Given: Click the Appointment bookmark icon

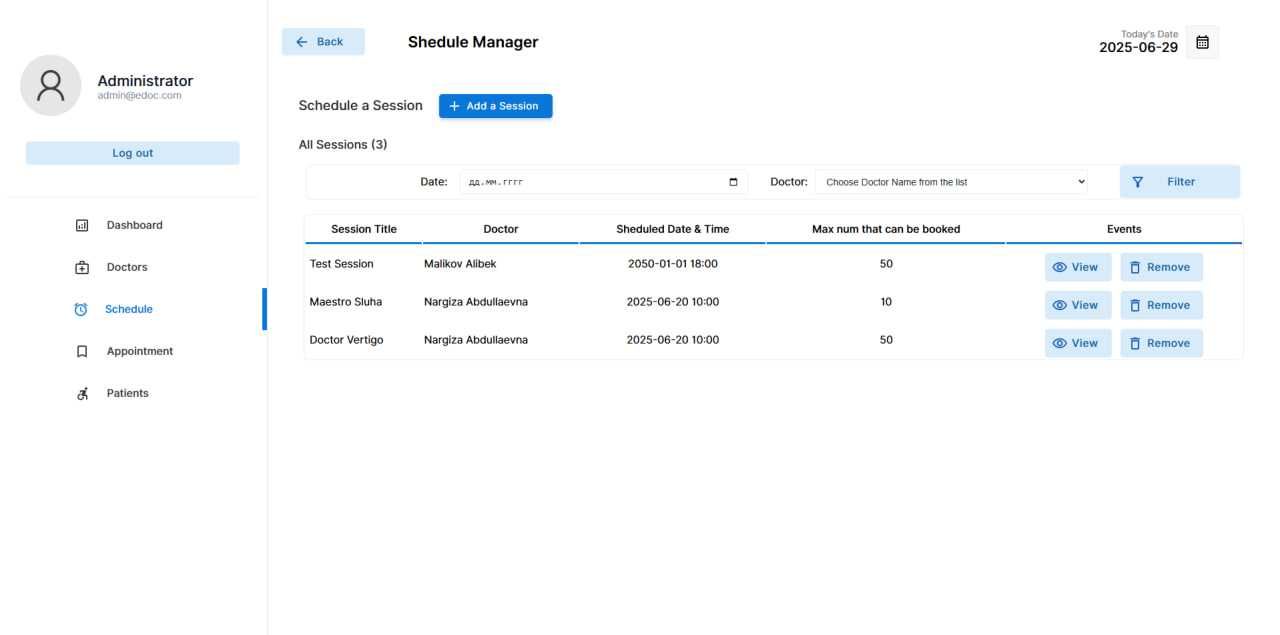Looking at the screenshot, I should coord(82,352).
